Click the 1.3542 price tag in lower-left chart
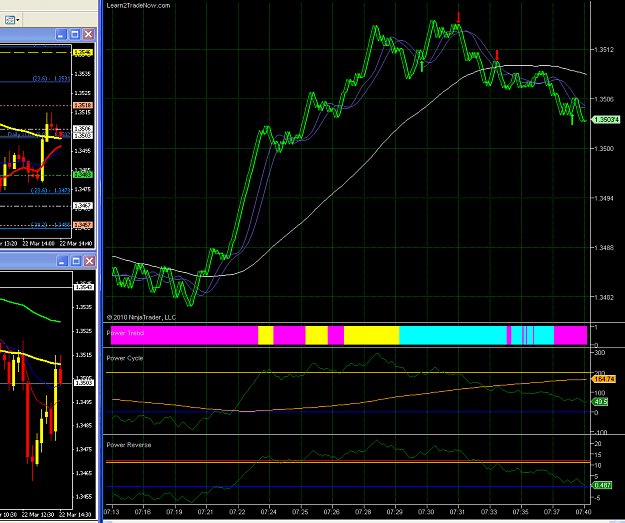 pos(84,287)
